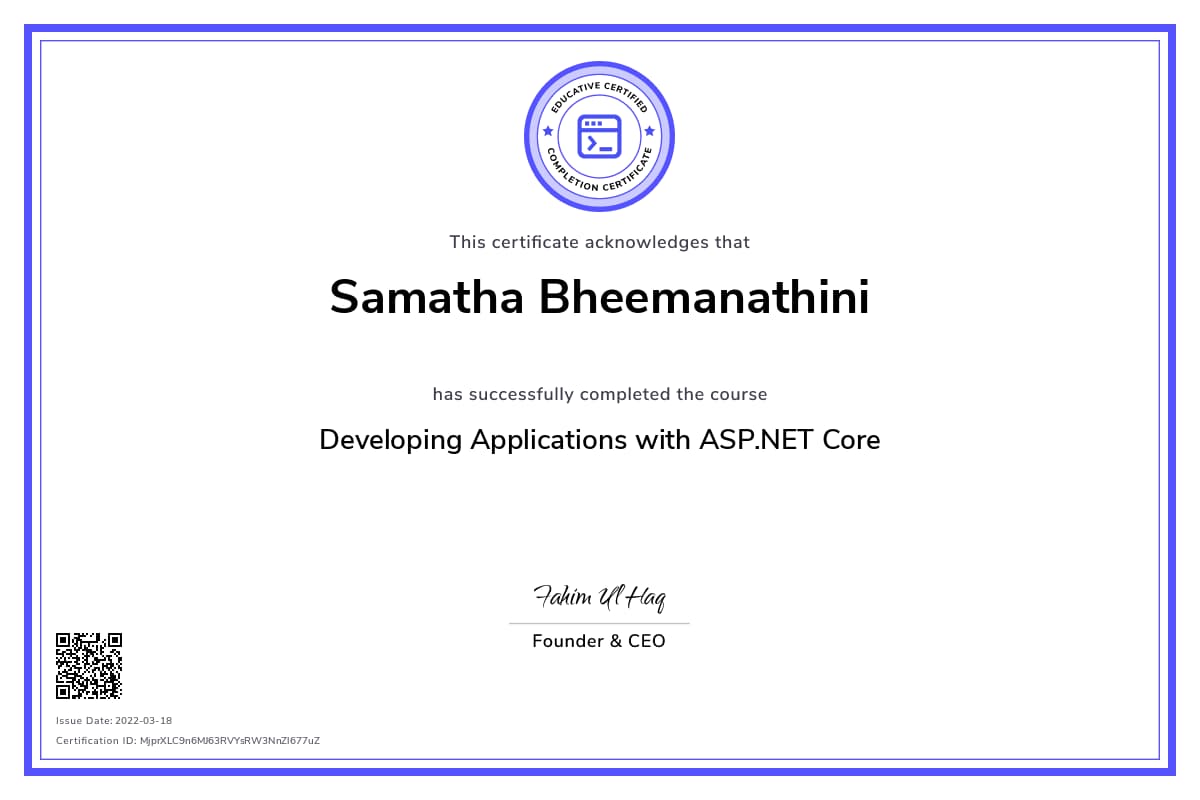Click "This certificate acknowledges that" text
The width and height of the screenshot is (1200, 800).
(x=599, y=242)
